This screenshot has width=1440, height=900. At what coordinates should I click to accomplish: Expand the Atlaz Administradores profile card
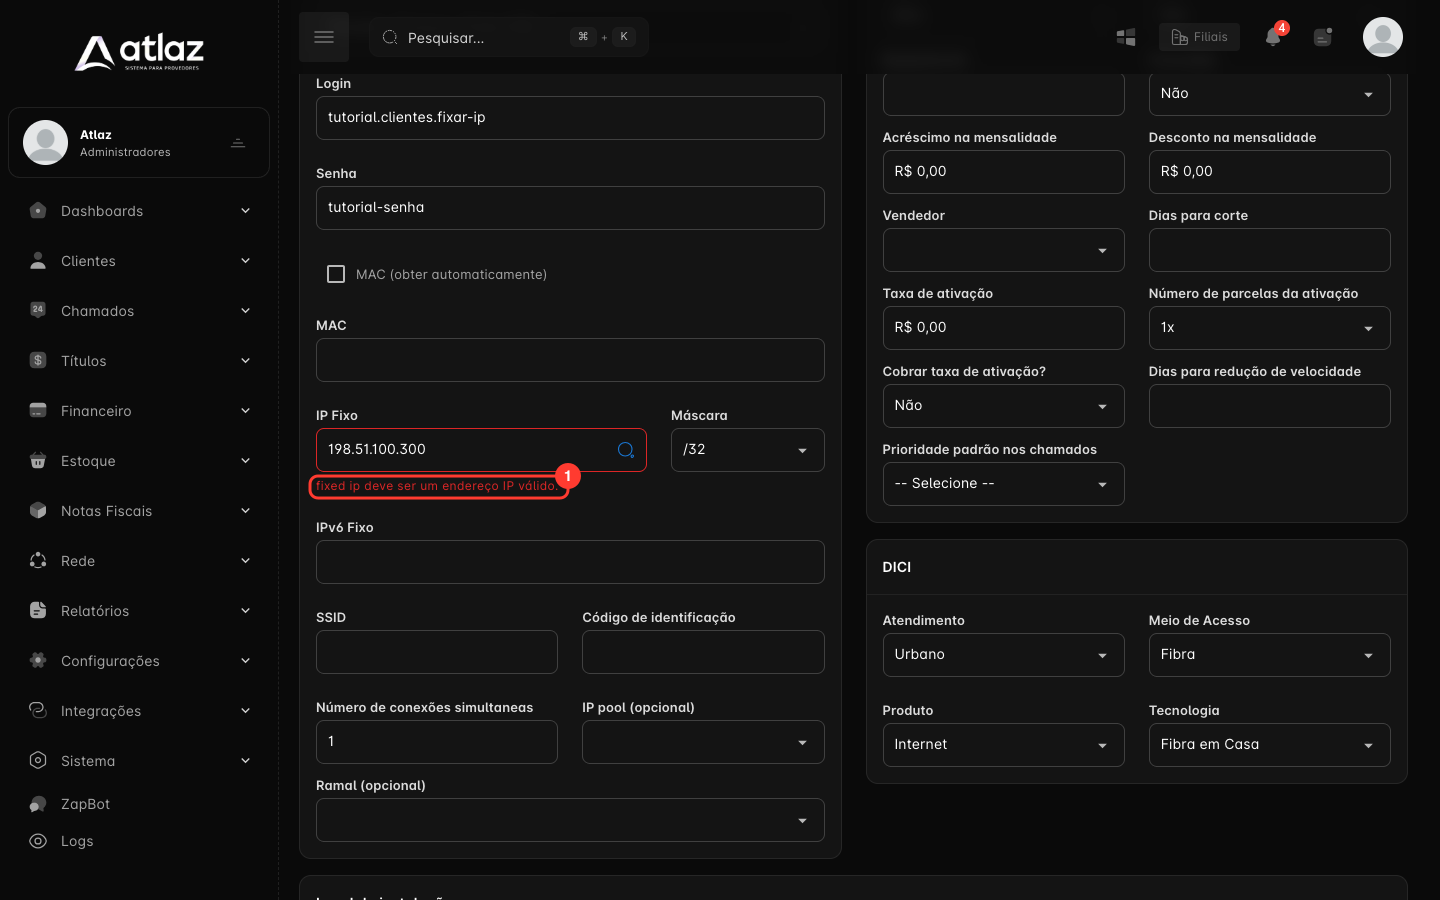139,142
